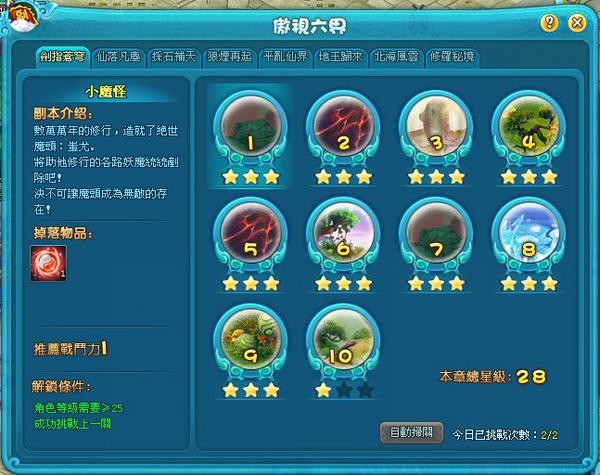This screenshot has height=475, width=600.
Task: Close the 傲視六界 window
Action: point(577,23)
